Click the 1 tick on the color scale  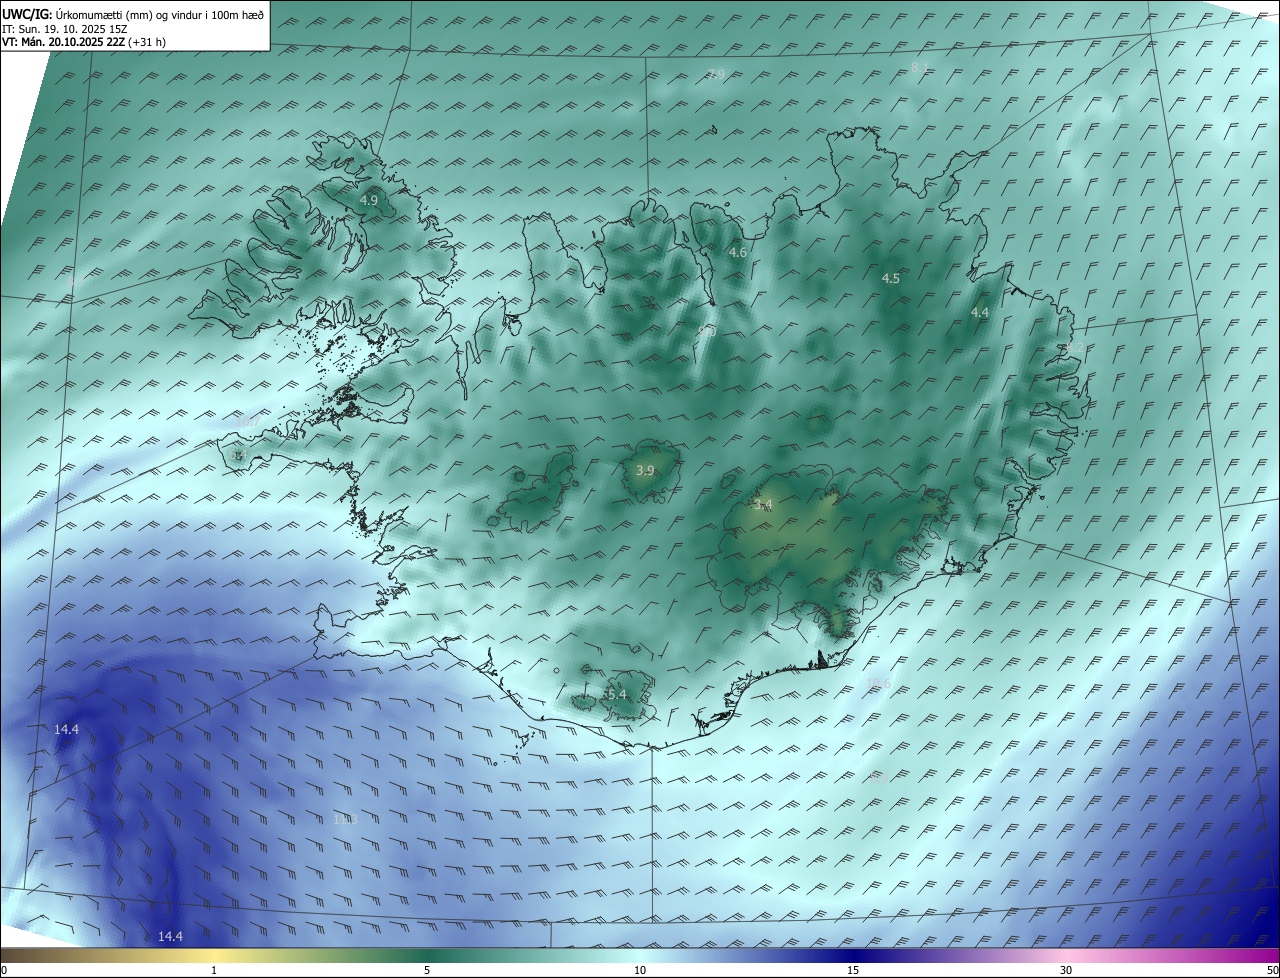[x=214, y=970]
